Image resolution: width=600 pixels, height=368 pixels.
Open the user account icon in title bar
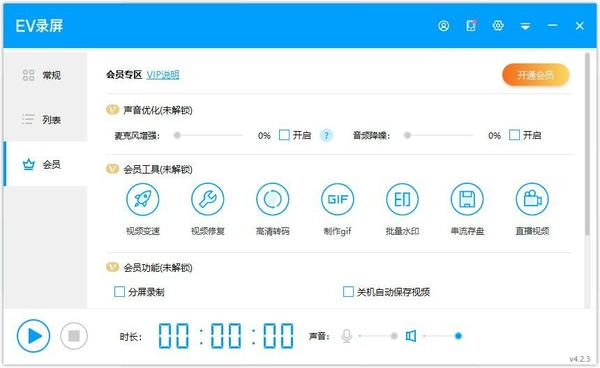pos(443,26)
